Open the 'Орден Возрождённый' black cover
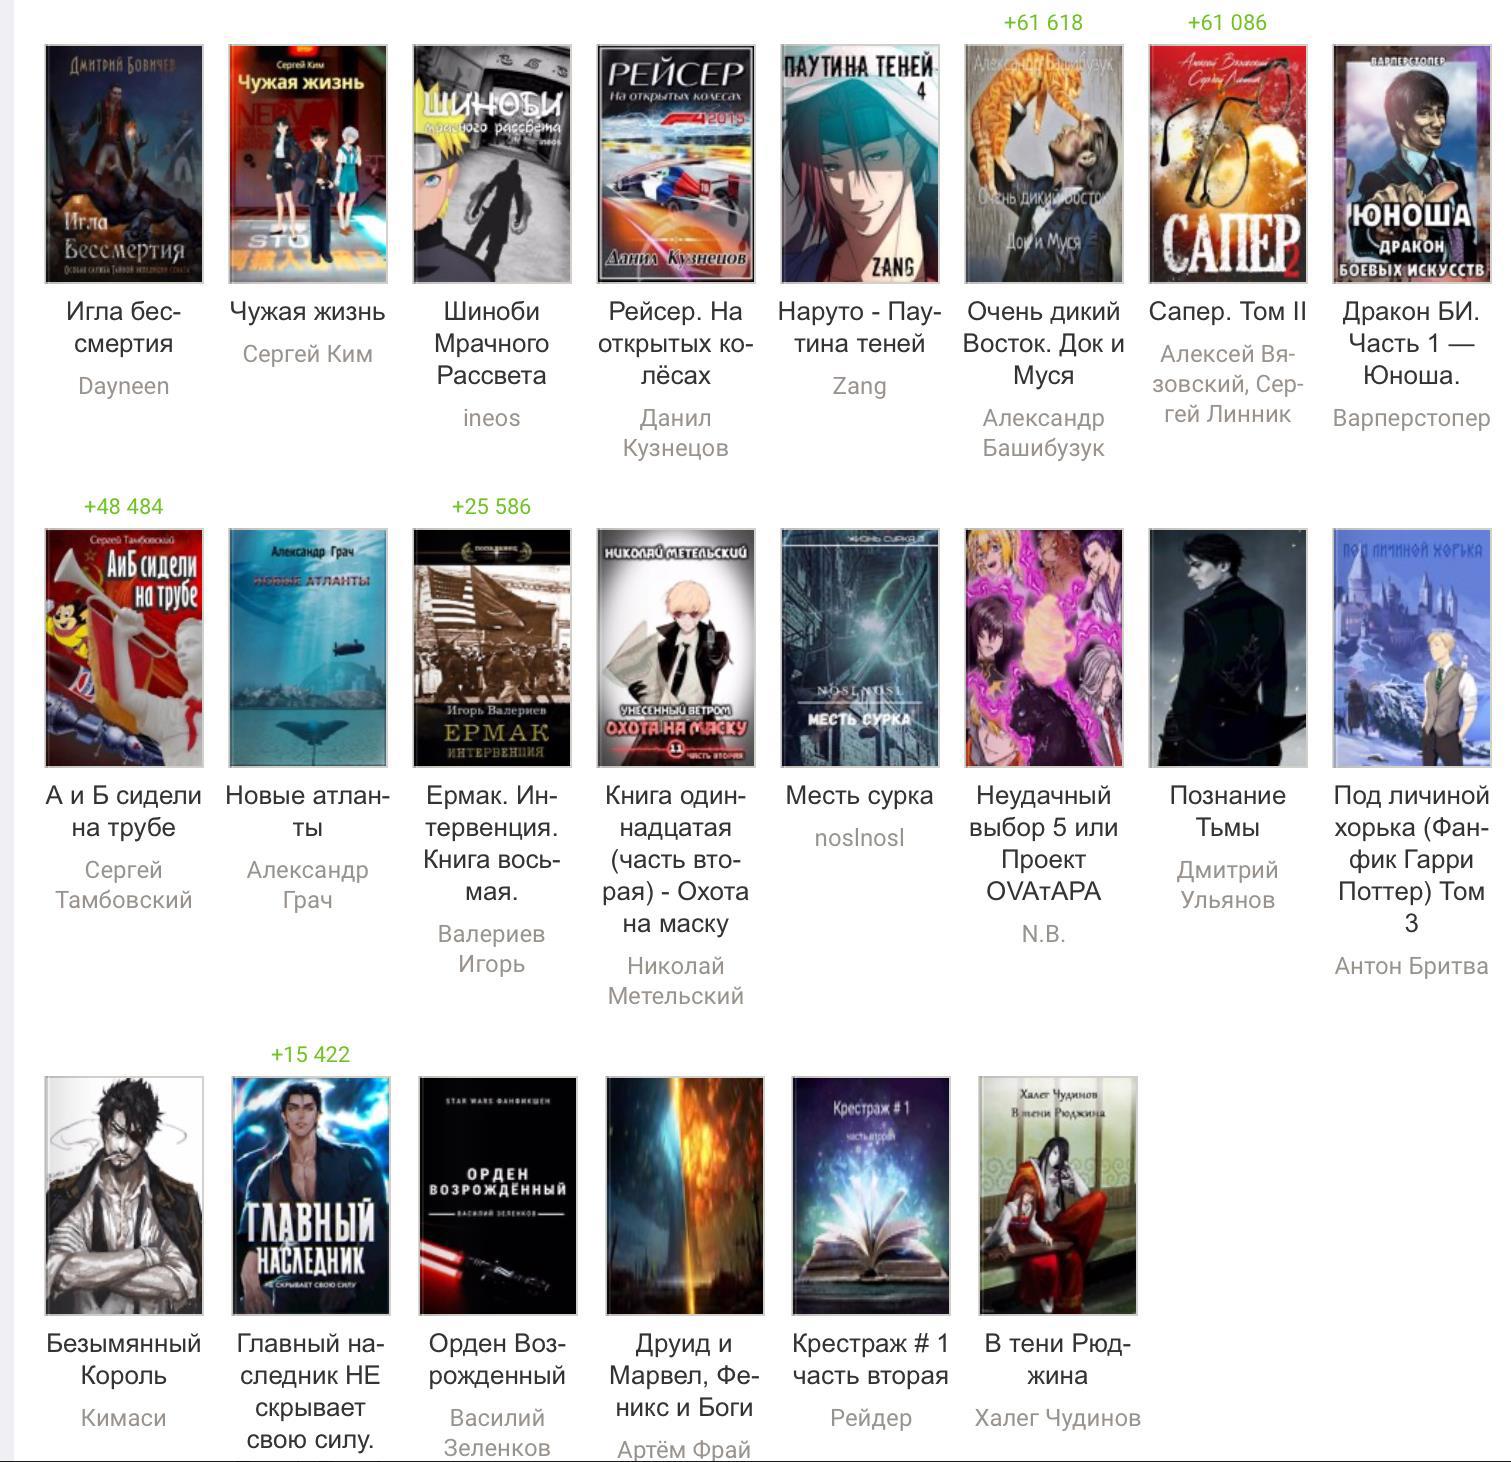Screen dimensions: 1511x1462 click(x=498, y=1196)
